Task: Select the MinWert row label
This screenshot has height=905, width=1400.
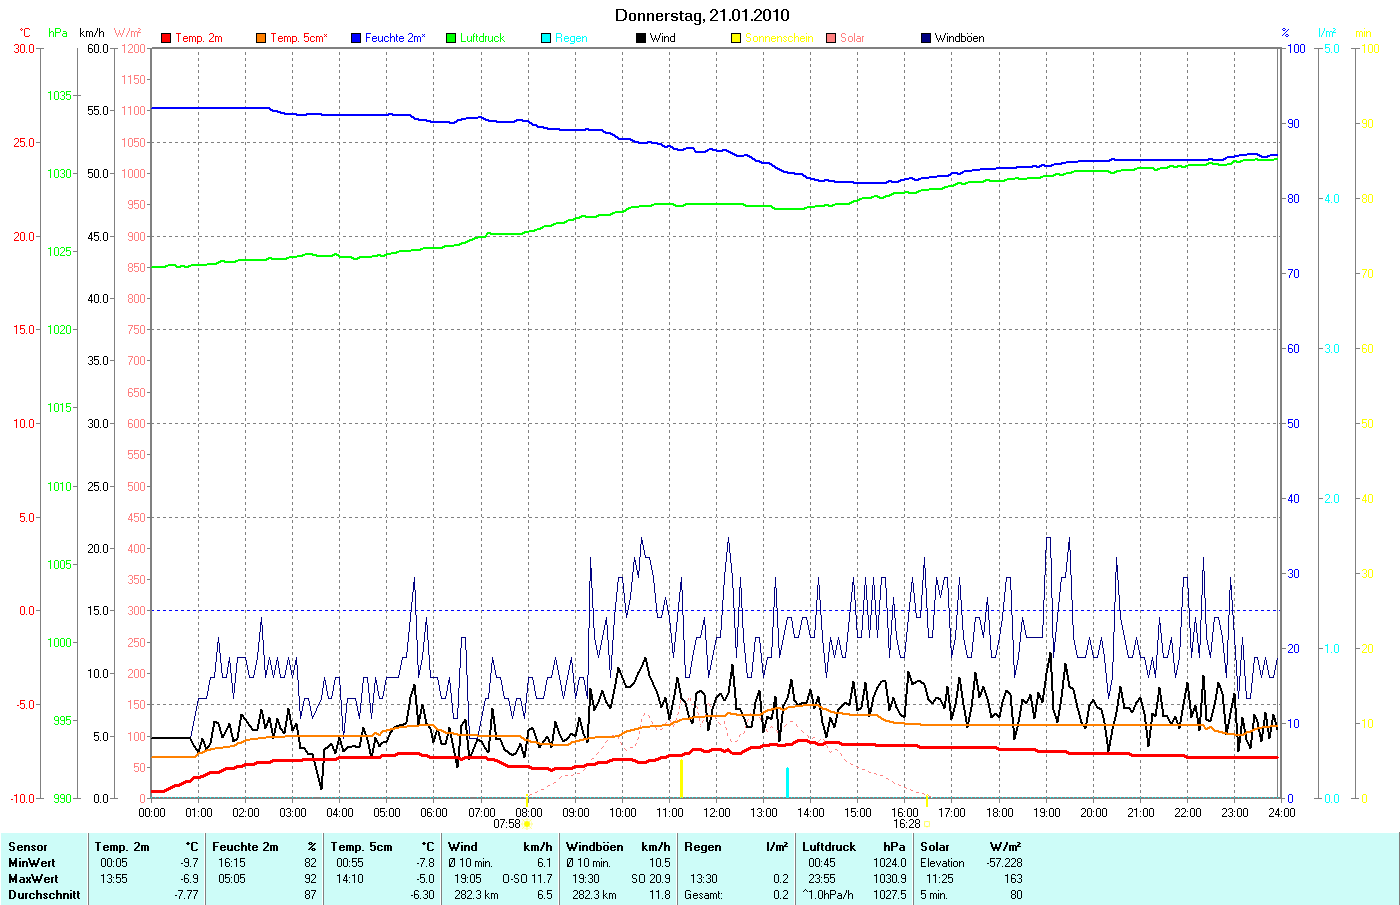Action: [x=32, y=863]
